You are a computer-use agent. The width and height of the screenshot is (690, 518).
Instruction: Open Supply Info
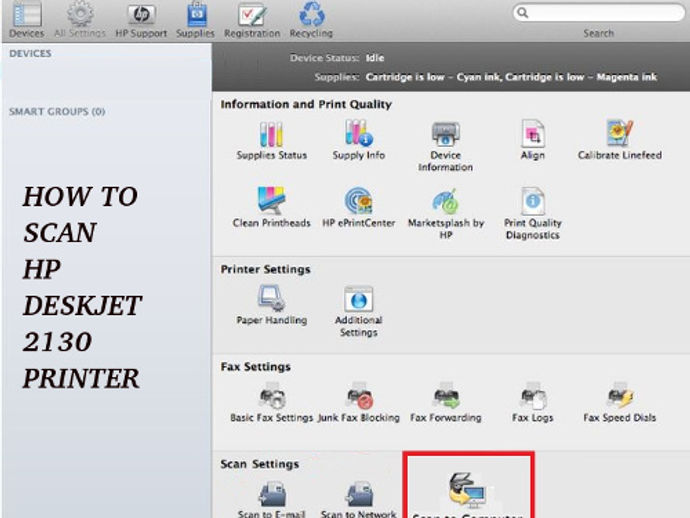tap(359, 140)
